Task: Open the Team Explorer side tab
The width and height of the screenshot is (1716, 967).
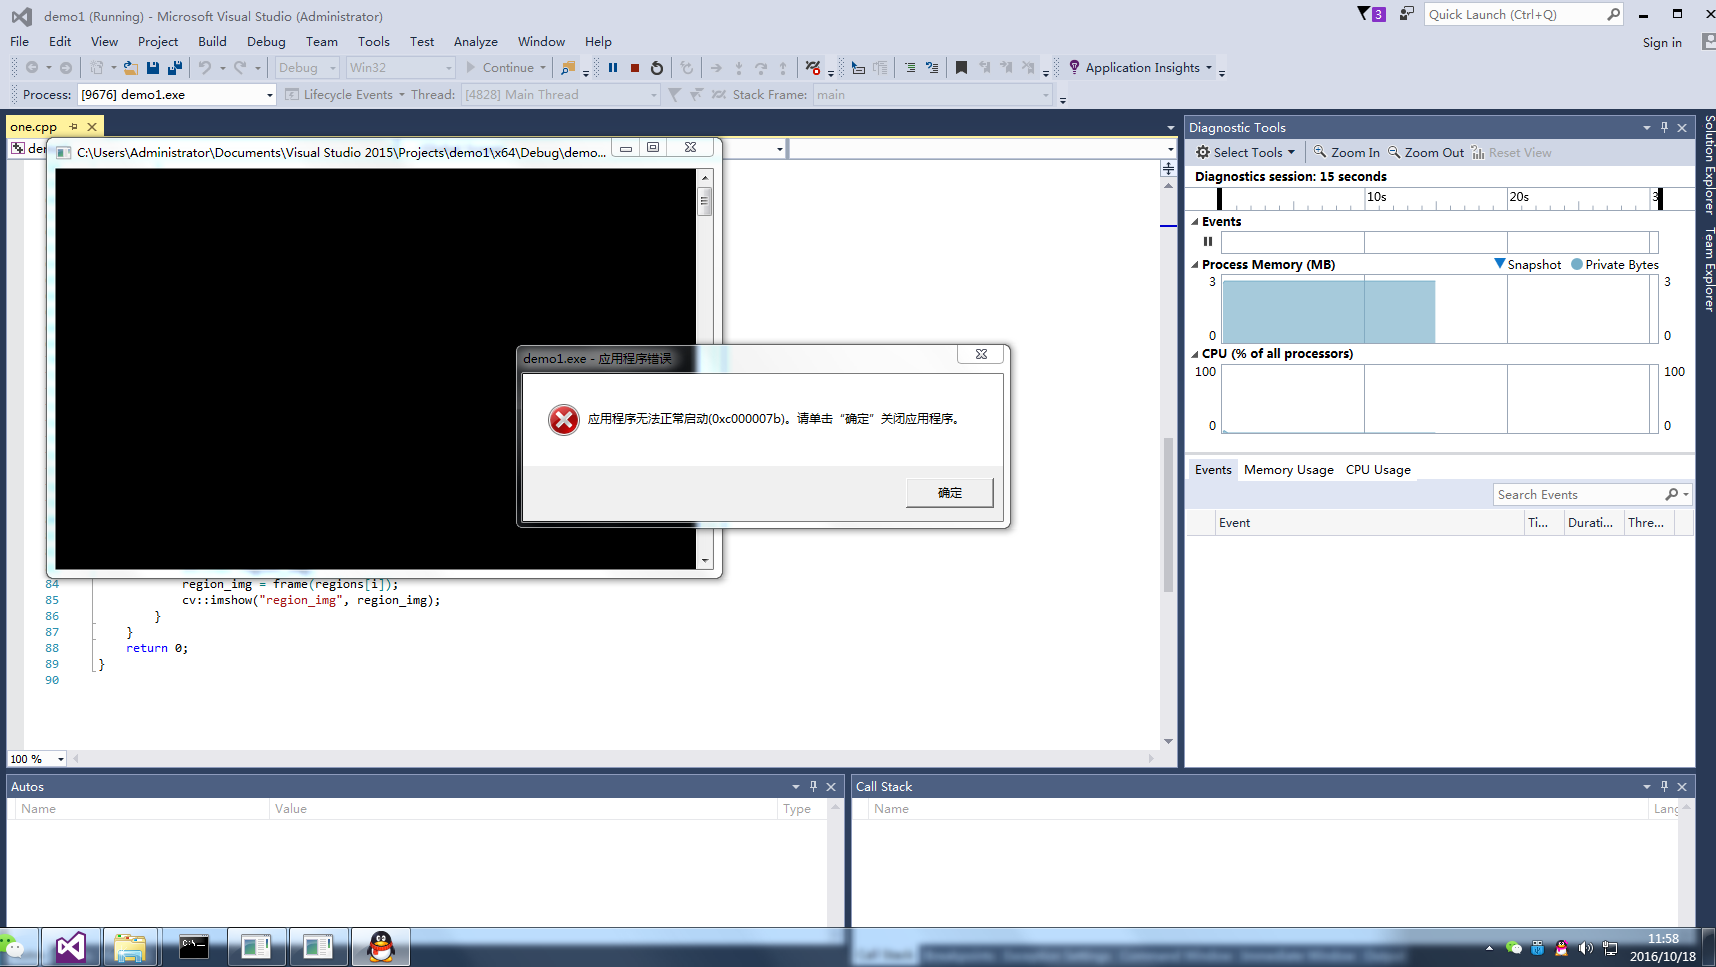Action: coord(1709,270)
